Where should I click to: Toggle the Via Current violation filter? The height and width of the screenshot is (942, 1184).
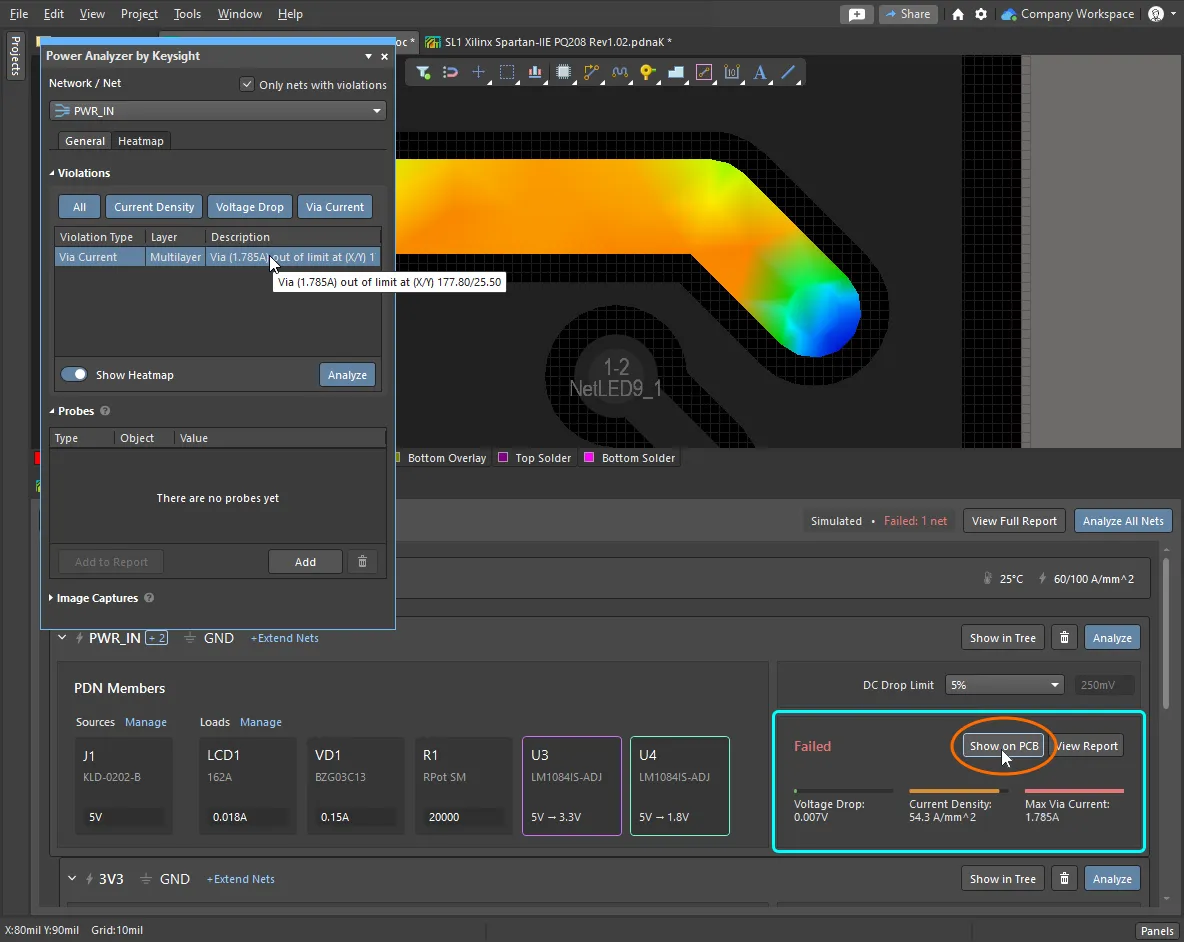coord(335,207)
